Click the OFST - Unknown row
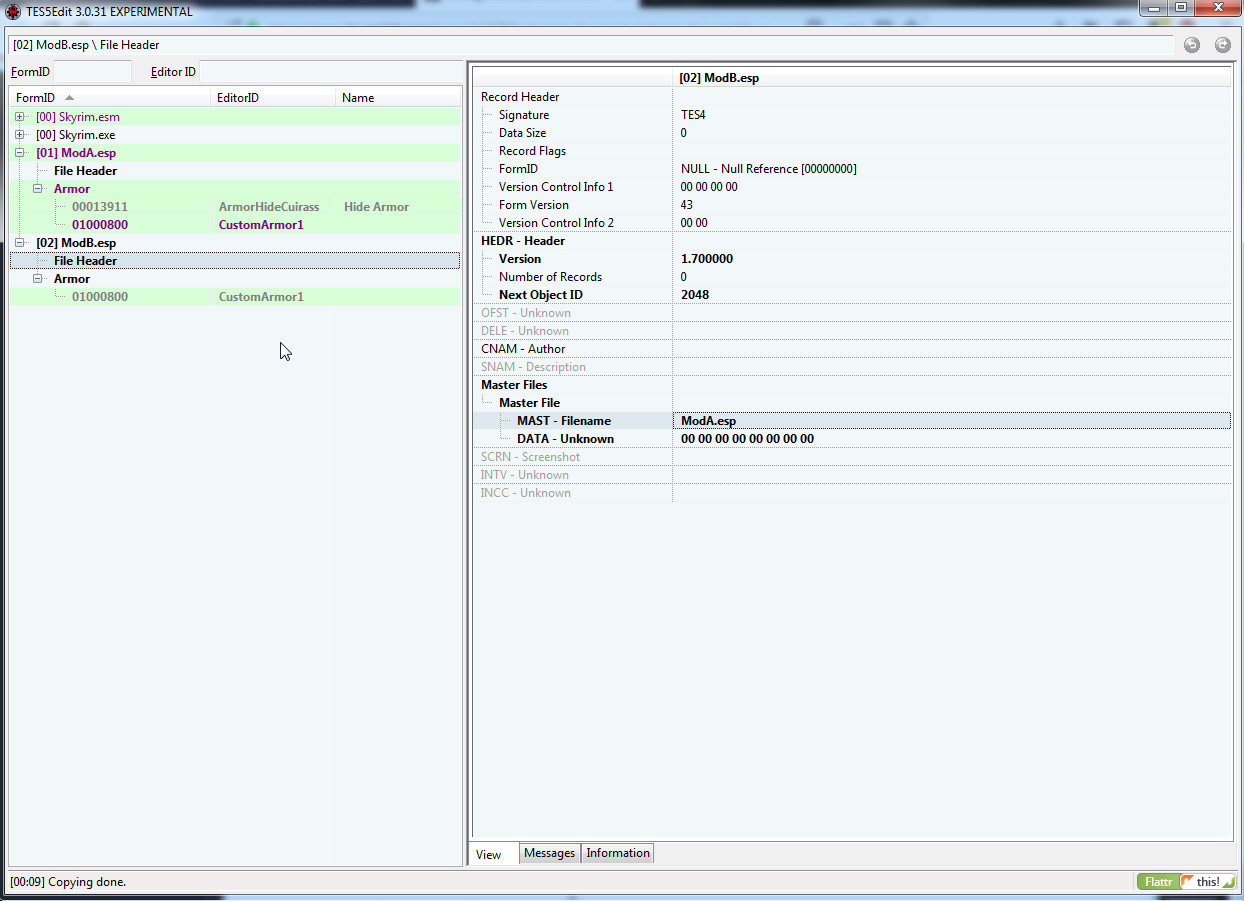Image resolution: width=1244 pixels, height=901 pixels. click(852, 313)
